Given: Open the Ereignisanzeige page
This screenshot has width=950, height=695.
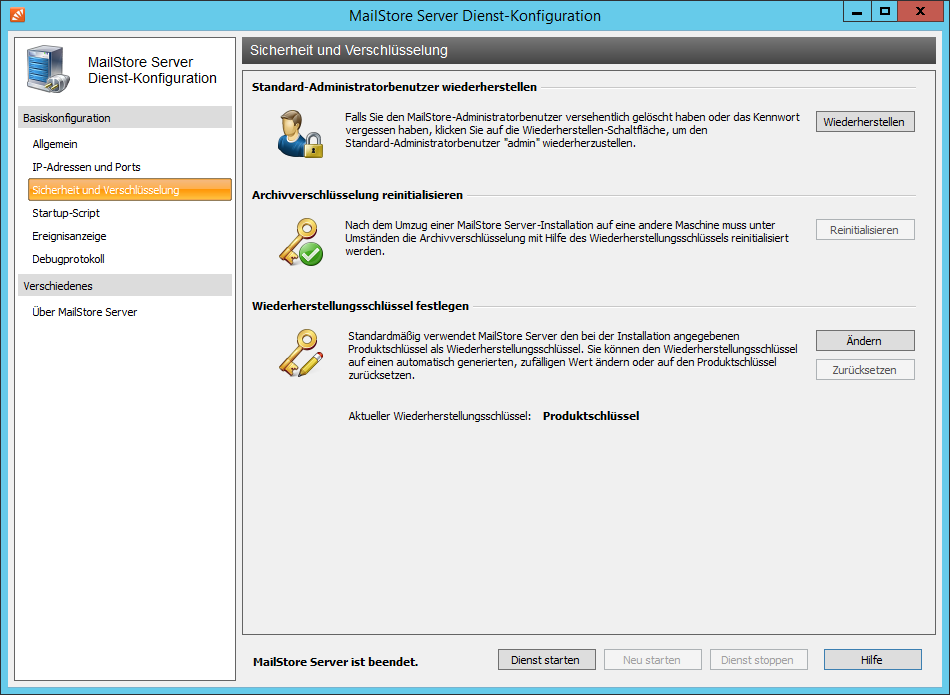Looking at the screenshot, I should pos(69,236).
